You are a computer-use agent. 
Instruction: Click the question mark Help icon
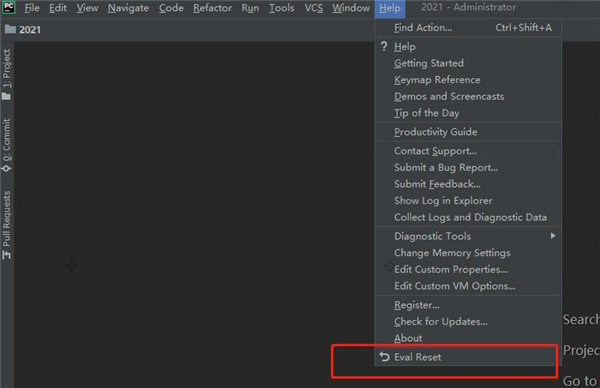(384, 46)
